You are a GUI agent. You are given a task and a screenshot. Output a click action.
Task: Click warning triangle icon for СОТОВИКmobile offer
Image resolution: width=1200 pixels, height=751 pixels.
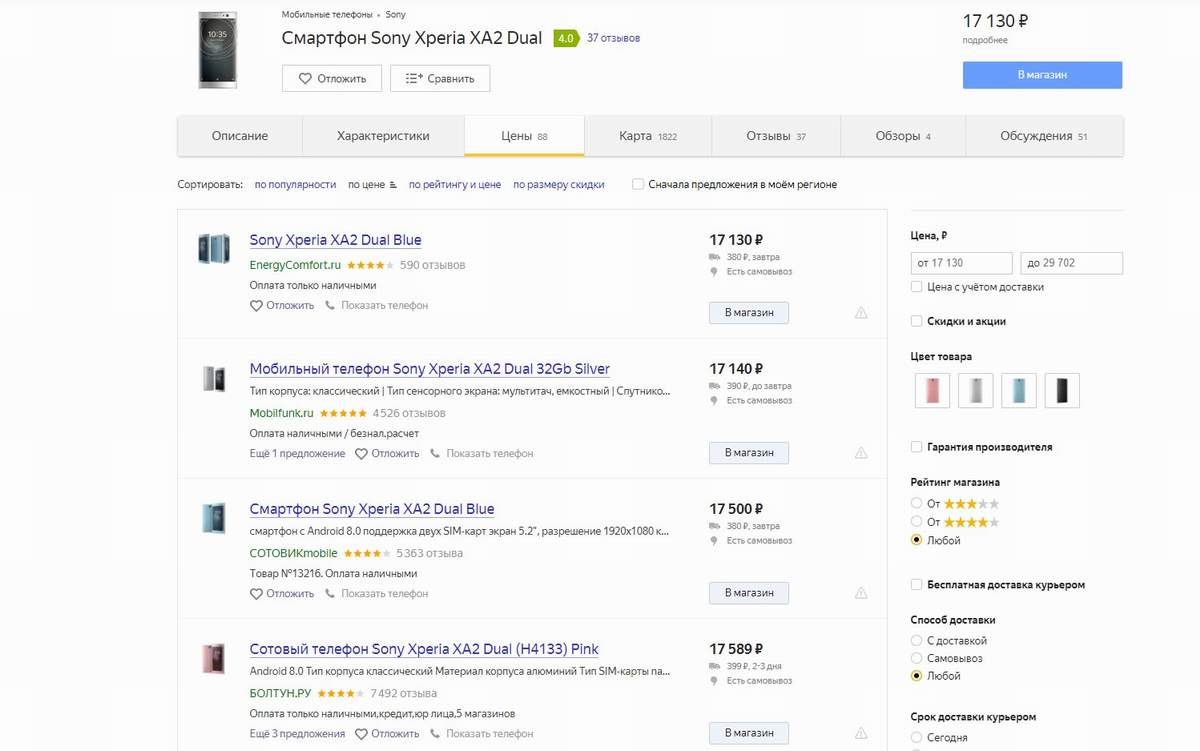tap(861, 593)
